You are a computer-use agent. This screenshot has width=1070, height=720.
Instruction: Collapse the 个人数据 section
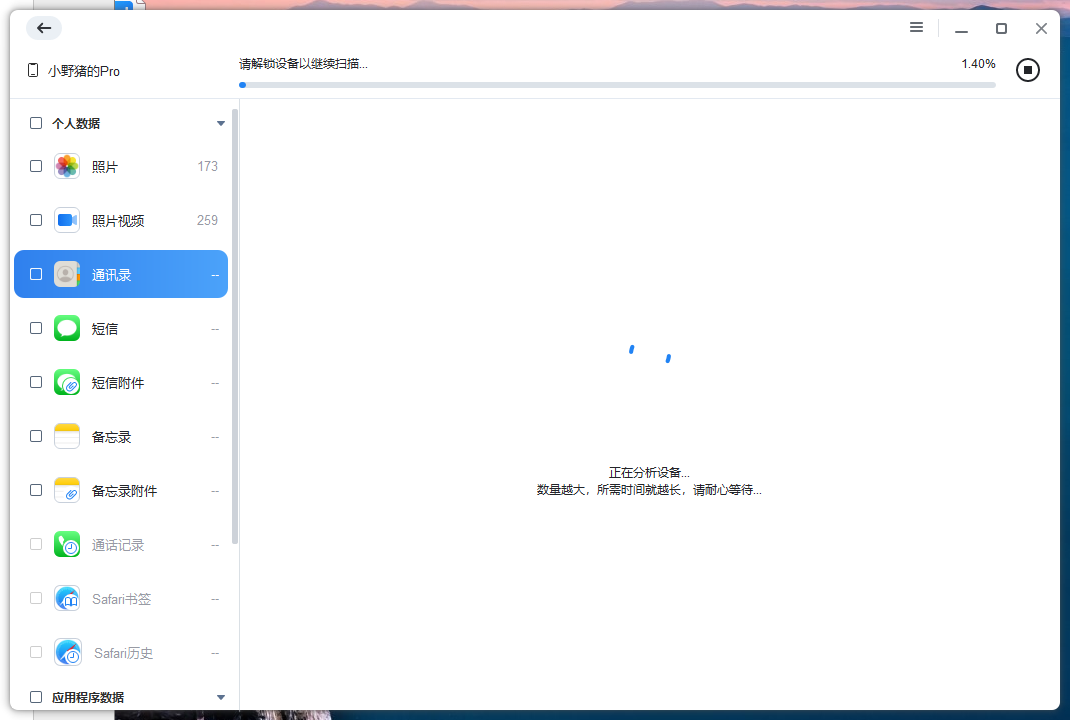(220, 122)
